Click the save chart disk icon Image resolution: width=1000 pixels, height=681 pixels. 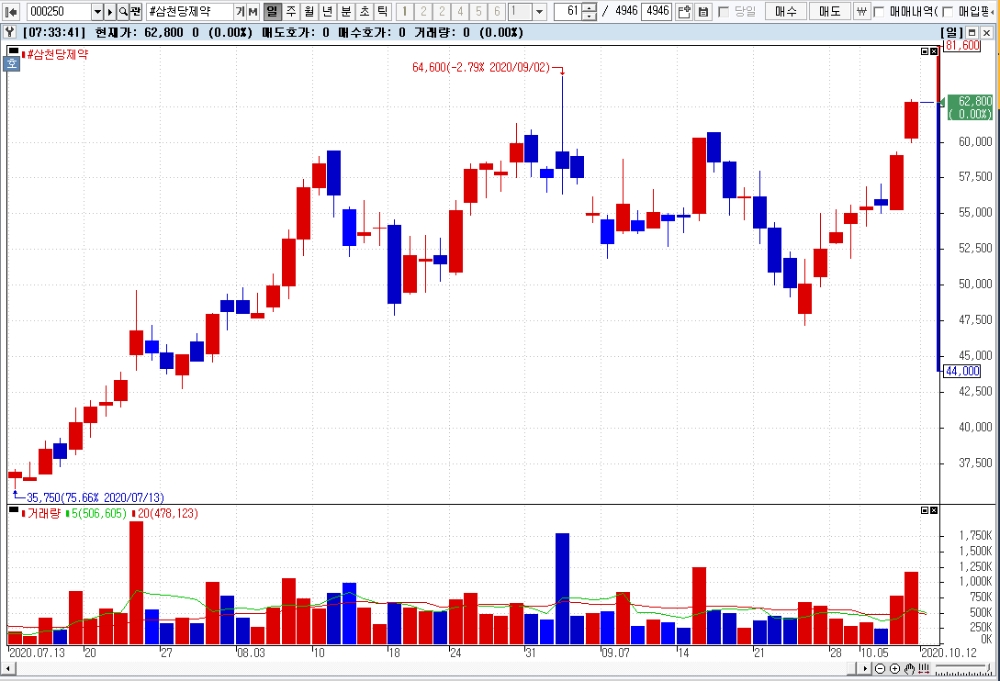pyautogui.click(x=703, y=11)
